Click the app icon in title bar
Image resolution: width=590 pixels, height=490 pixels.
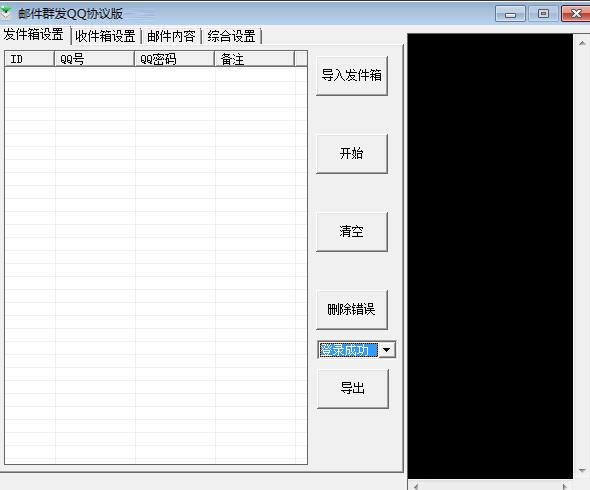[6, 13]
